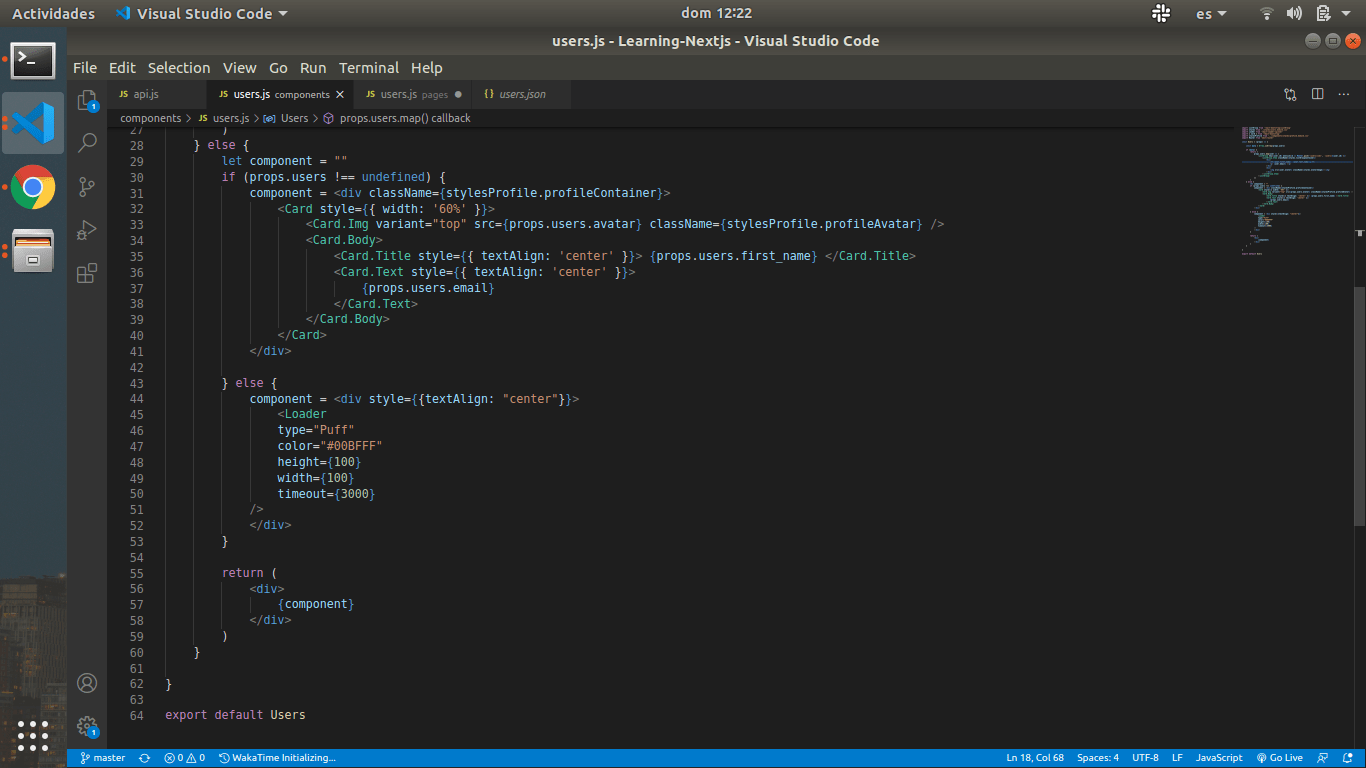1366x768 pixels.
Task: Open the Search view in activity bar
Action: [87, 143]
